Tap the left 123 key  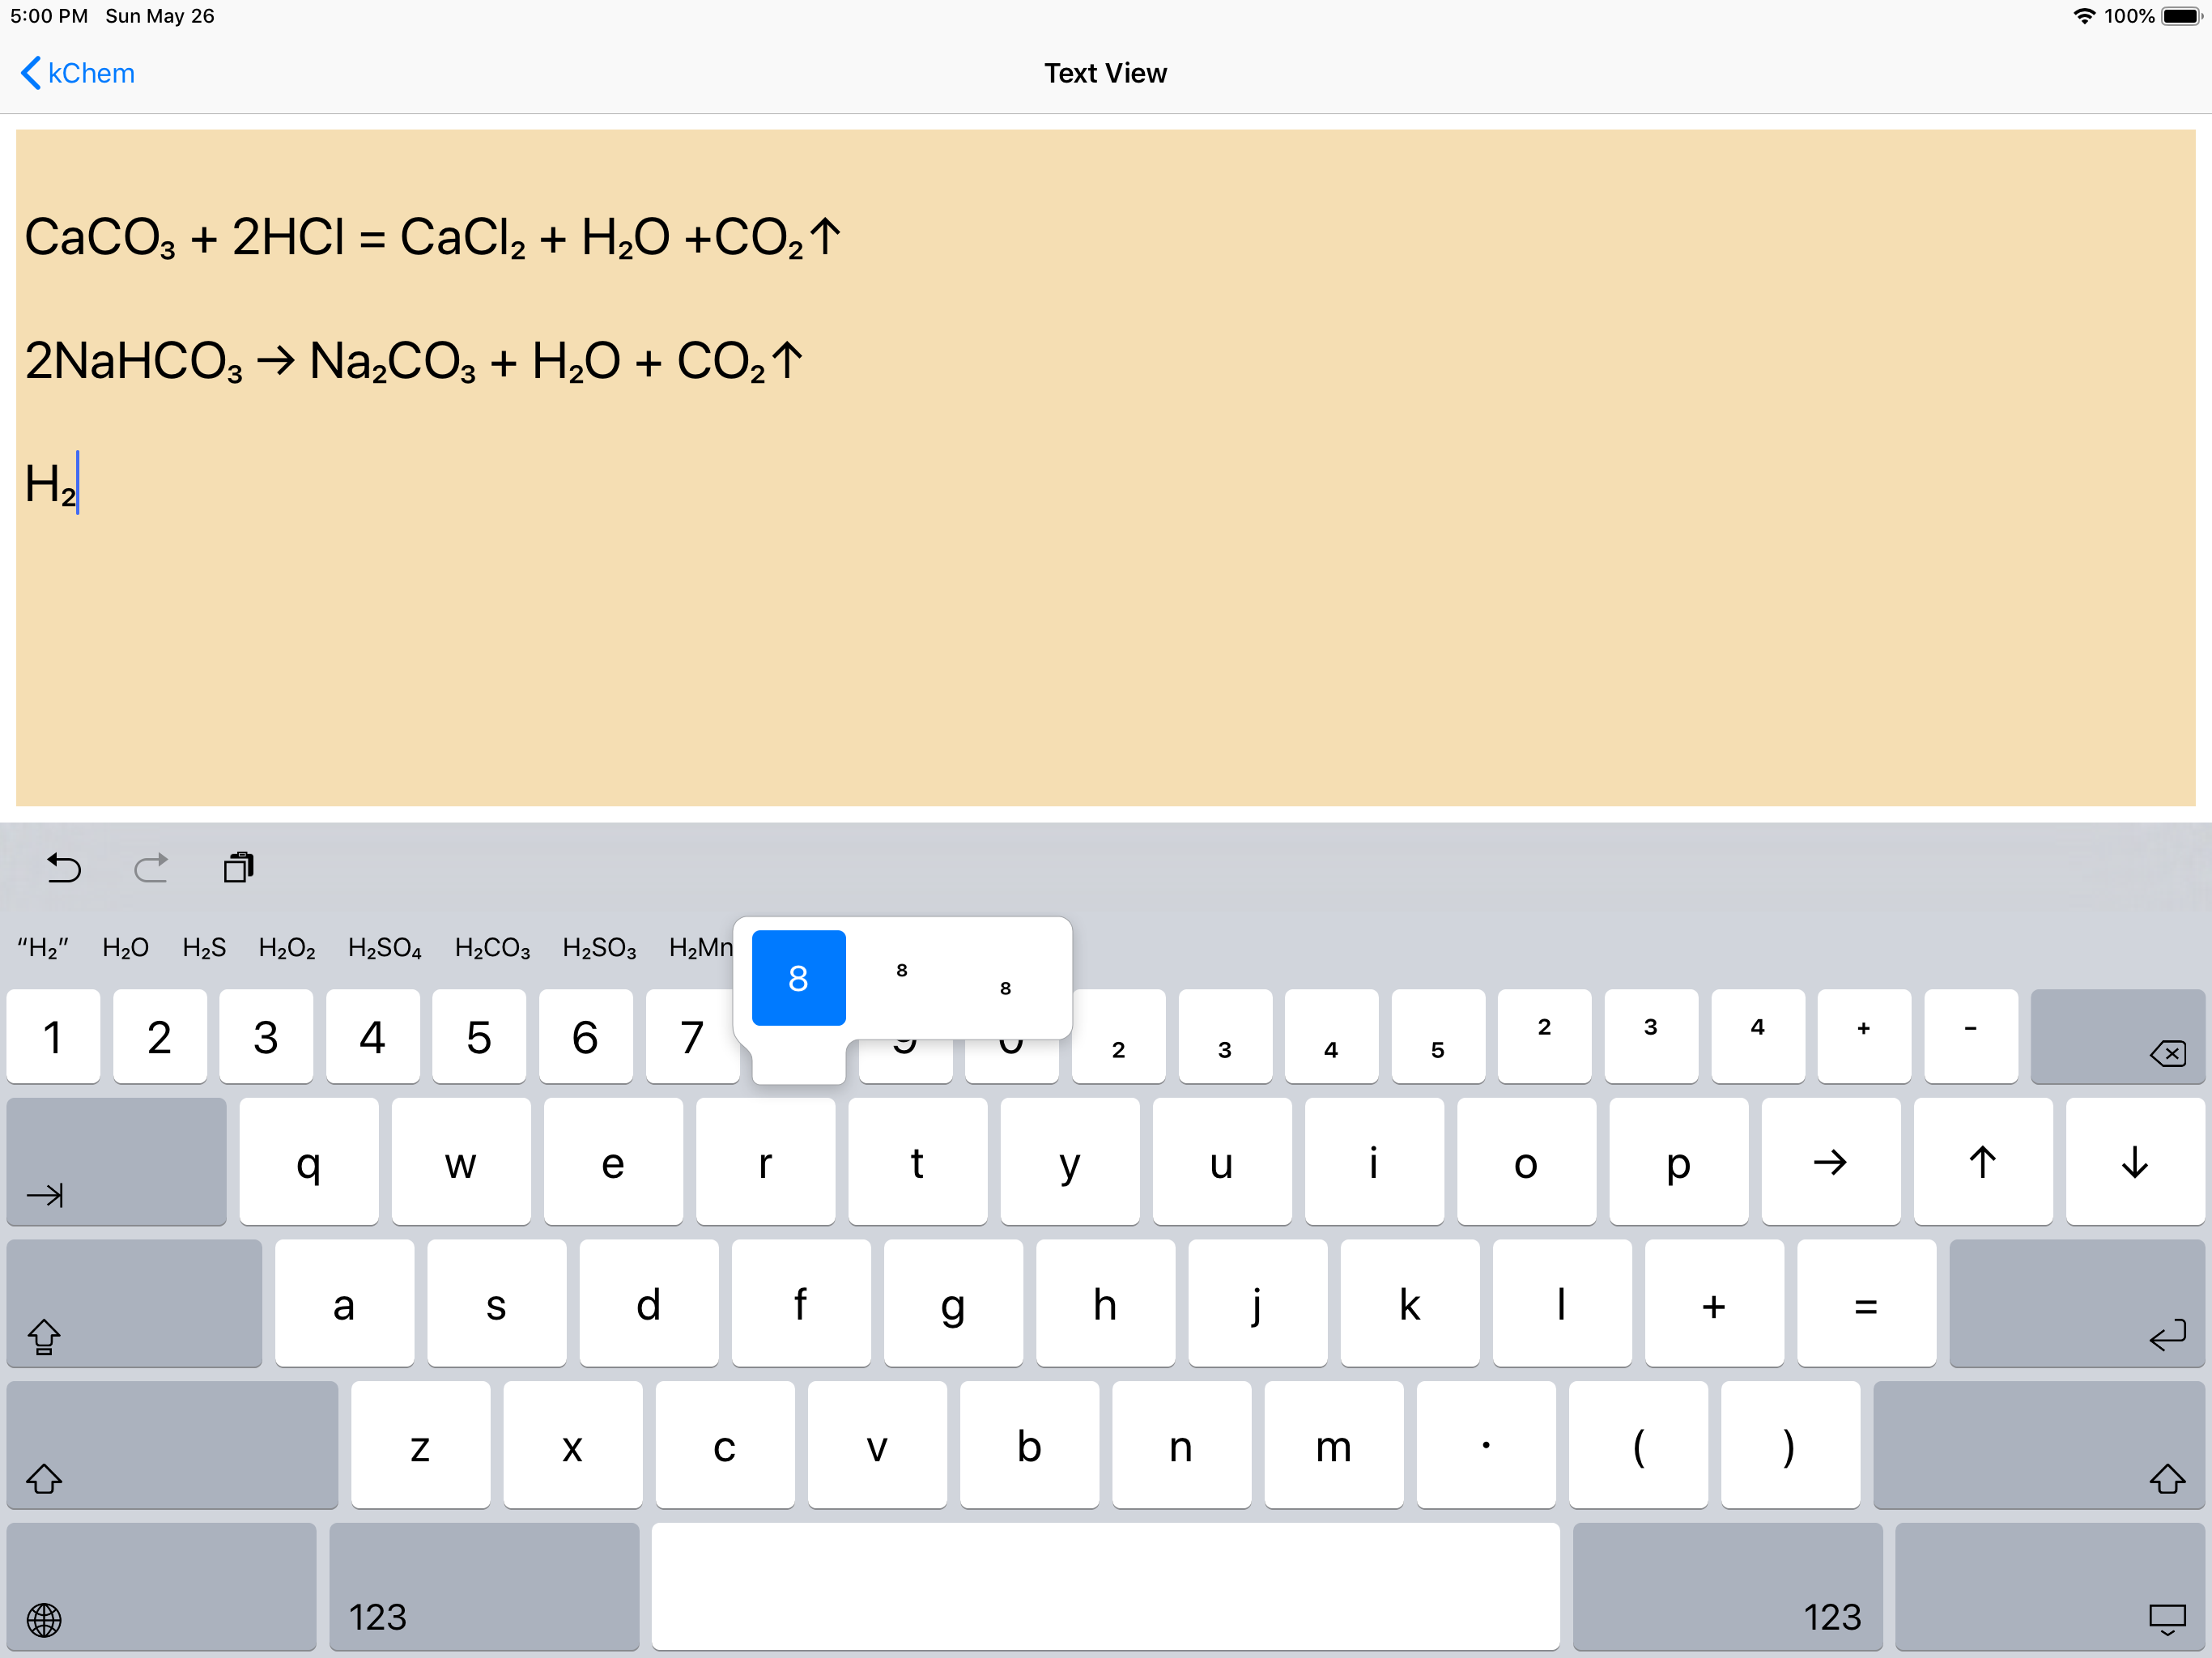pyautogui.click(x=484, y=1587)
